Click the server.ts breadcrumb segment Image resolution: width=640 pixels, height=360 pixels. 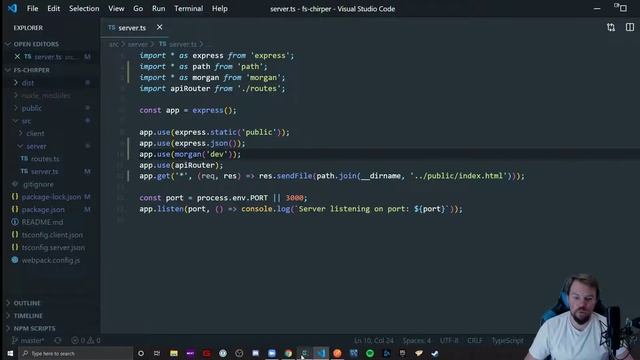178,44
